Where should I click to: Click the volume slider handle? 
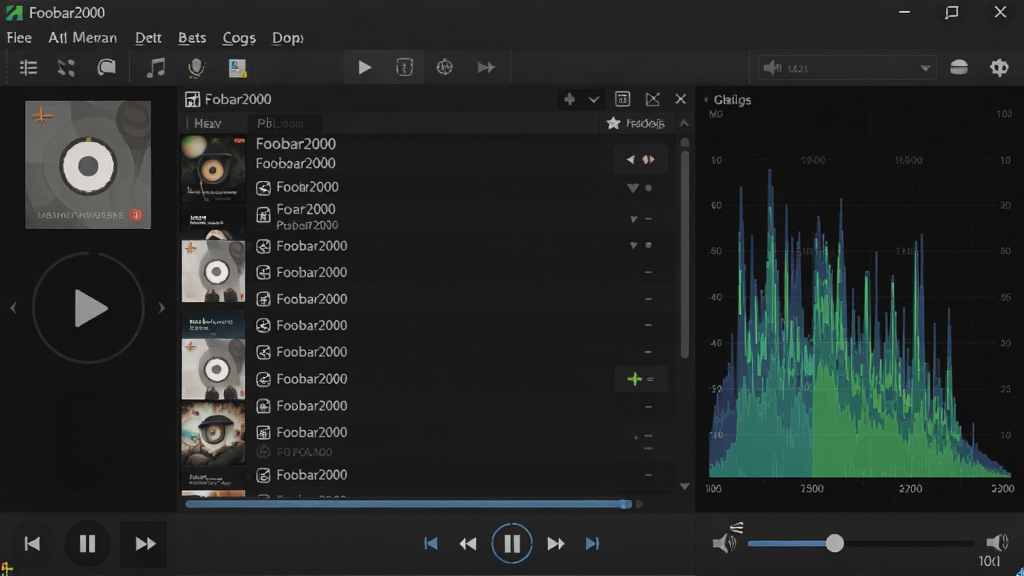point(834,543)
